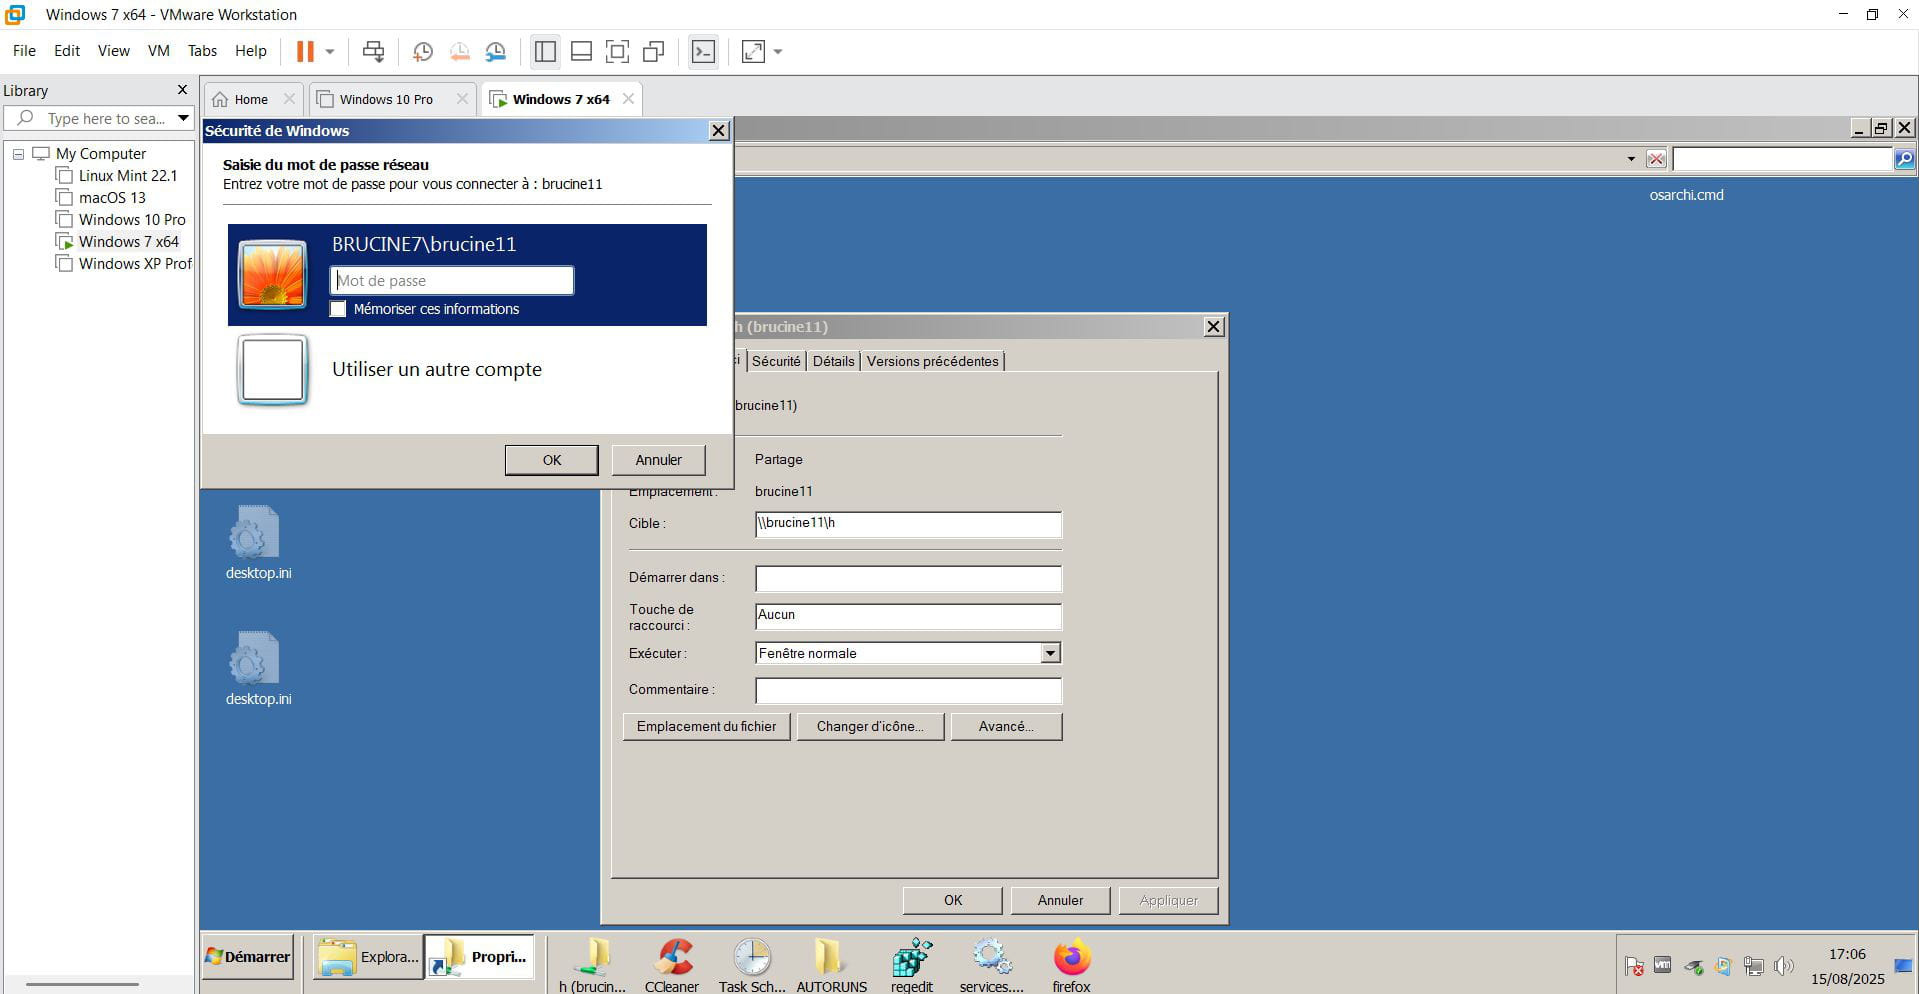Open the Sécurité tab in properties window

pyautogui.click(x=776, y=361)
